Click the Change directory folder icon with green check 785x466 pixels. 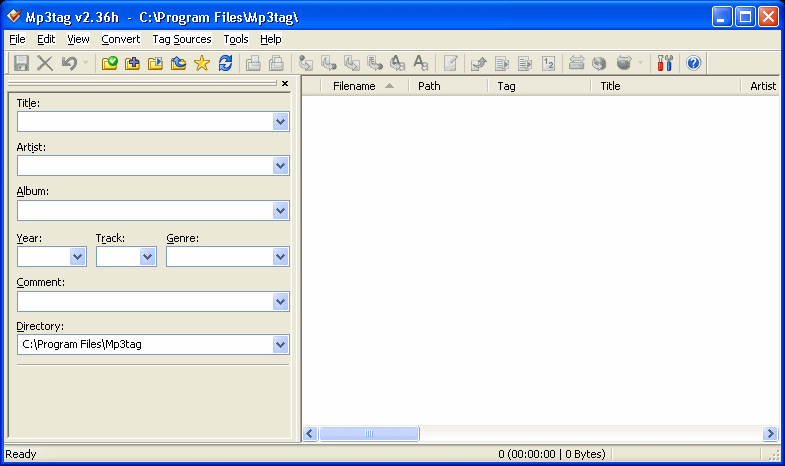pos(109,63)
